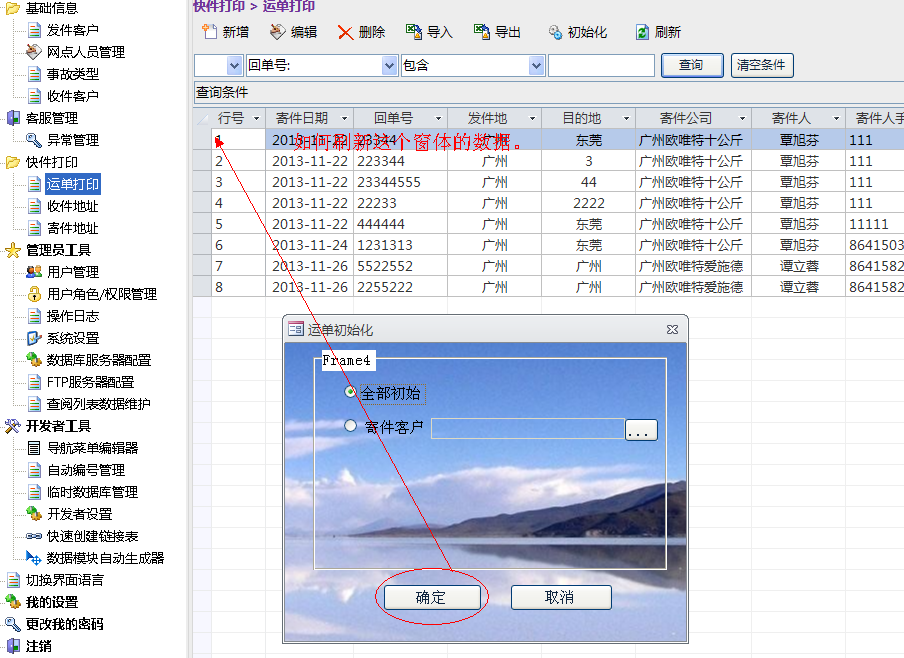This screenshot has width=904, height=658.
Task: Open 行号 column filter arrow
Action: click(257, 119)
